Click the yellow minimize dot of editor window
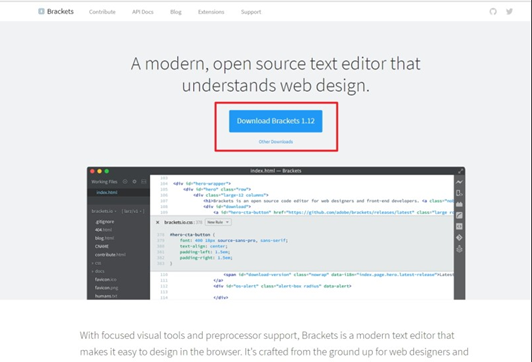The image size is (532, 362). tap(99, 171)
